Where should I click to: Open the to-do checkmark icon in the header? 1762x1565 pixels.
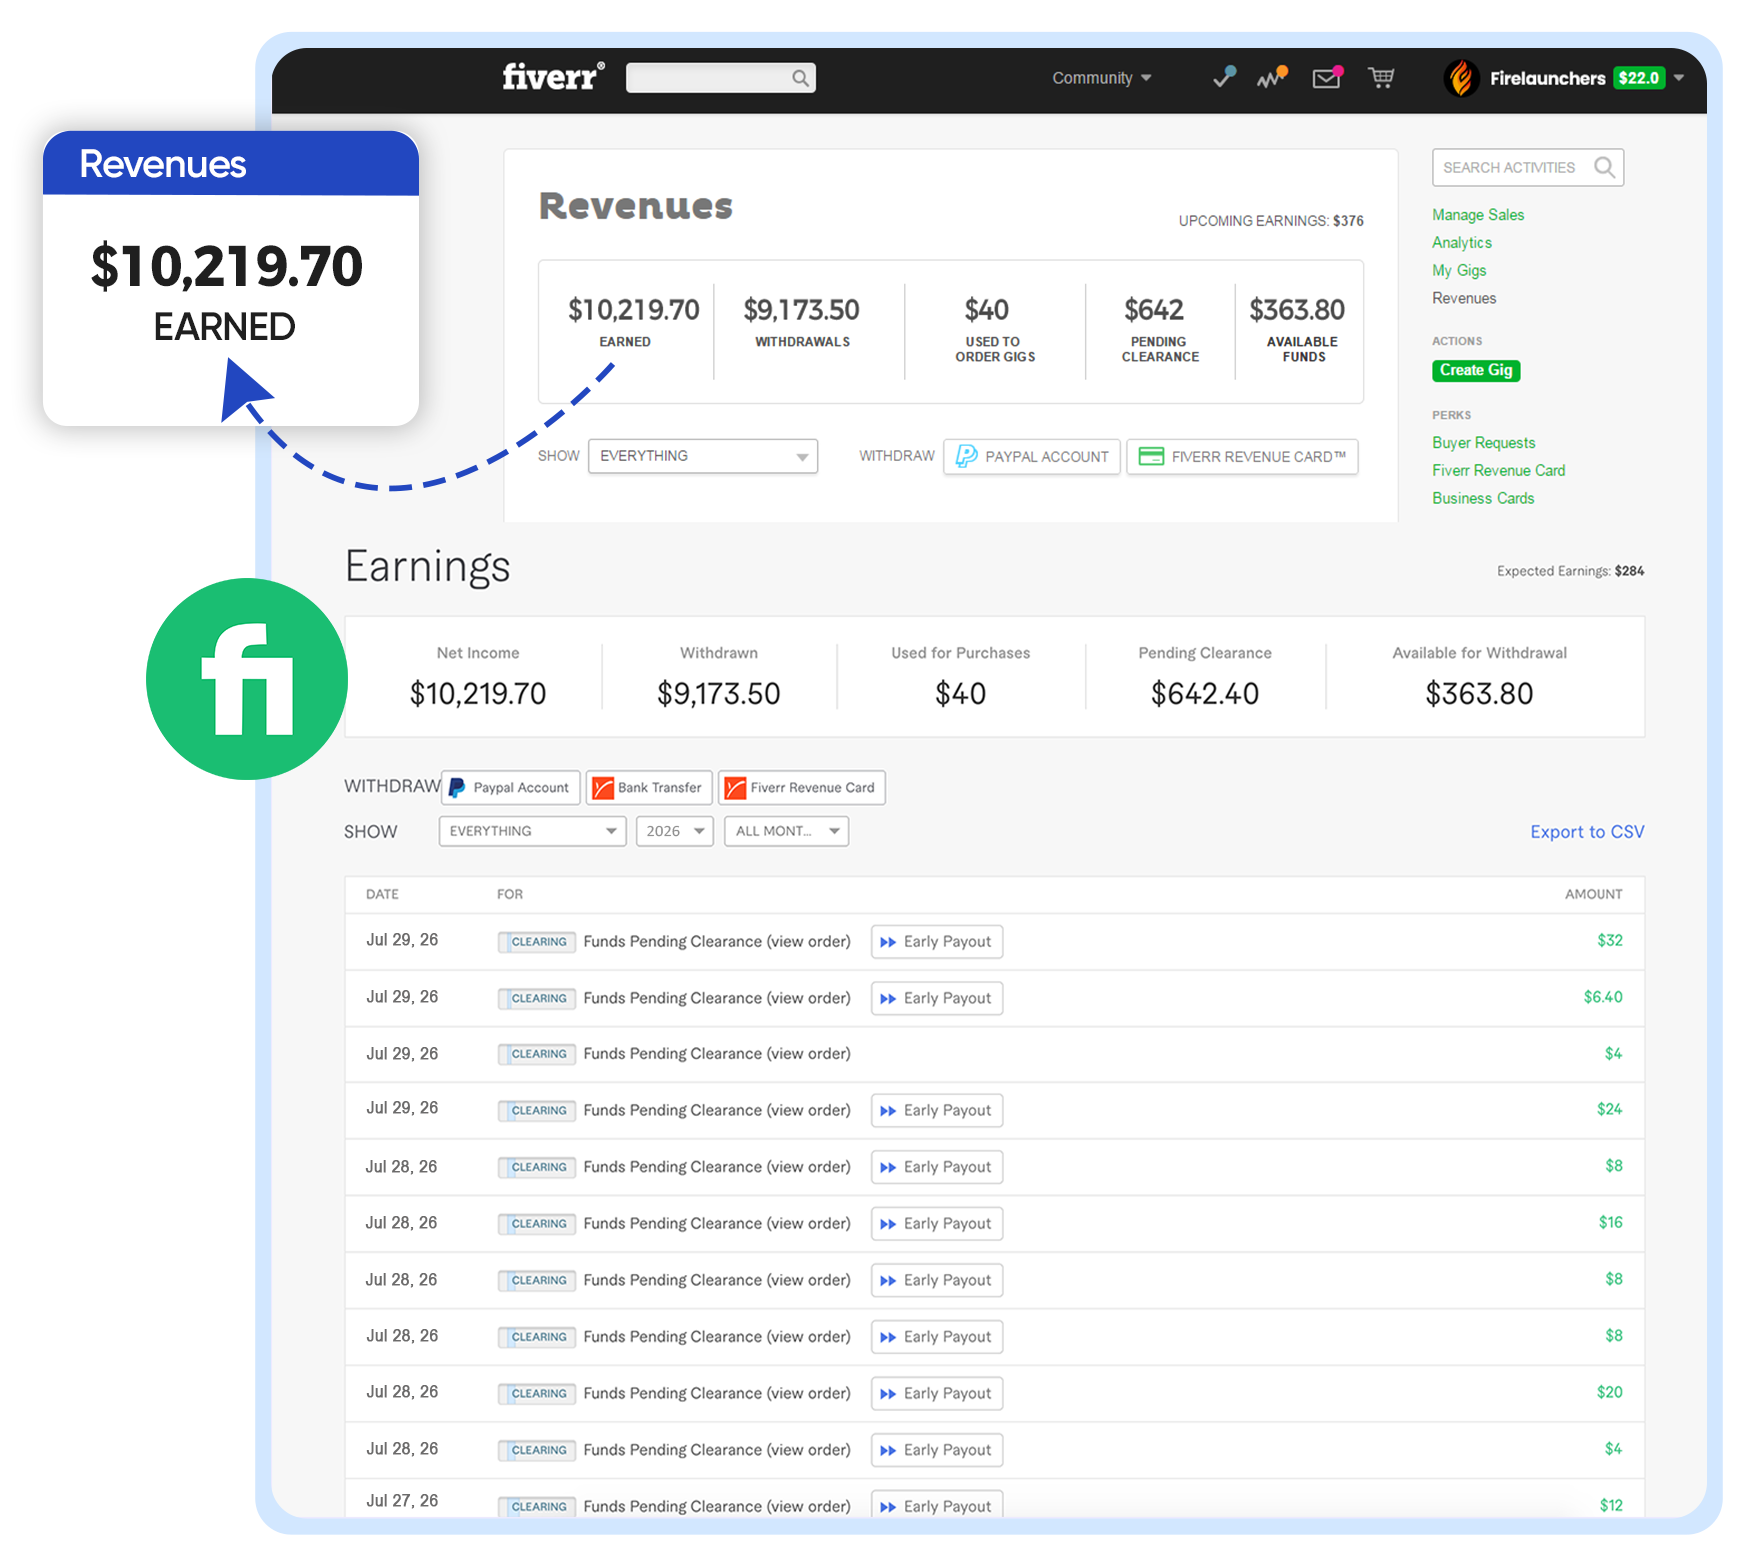(x=1224, y=77)
